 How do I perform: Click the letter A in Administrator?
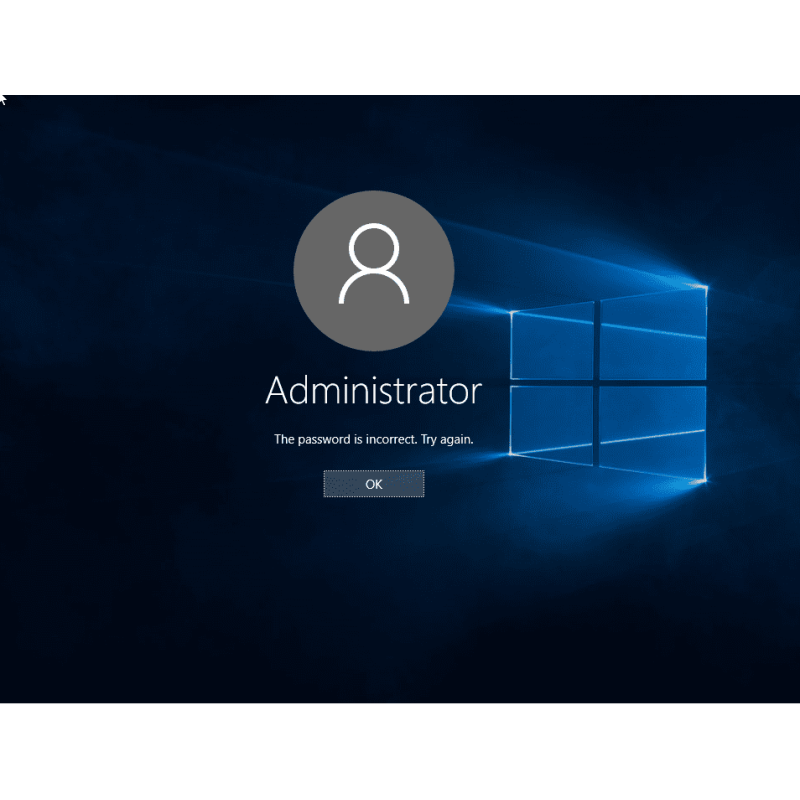point(279,391)
